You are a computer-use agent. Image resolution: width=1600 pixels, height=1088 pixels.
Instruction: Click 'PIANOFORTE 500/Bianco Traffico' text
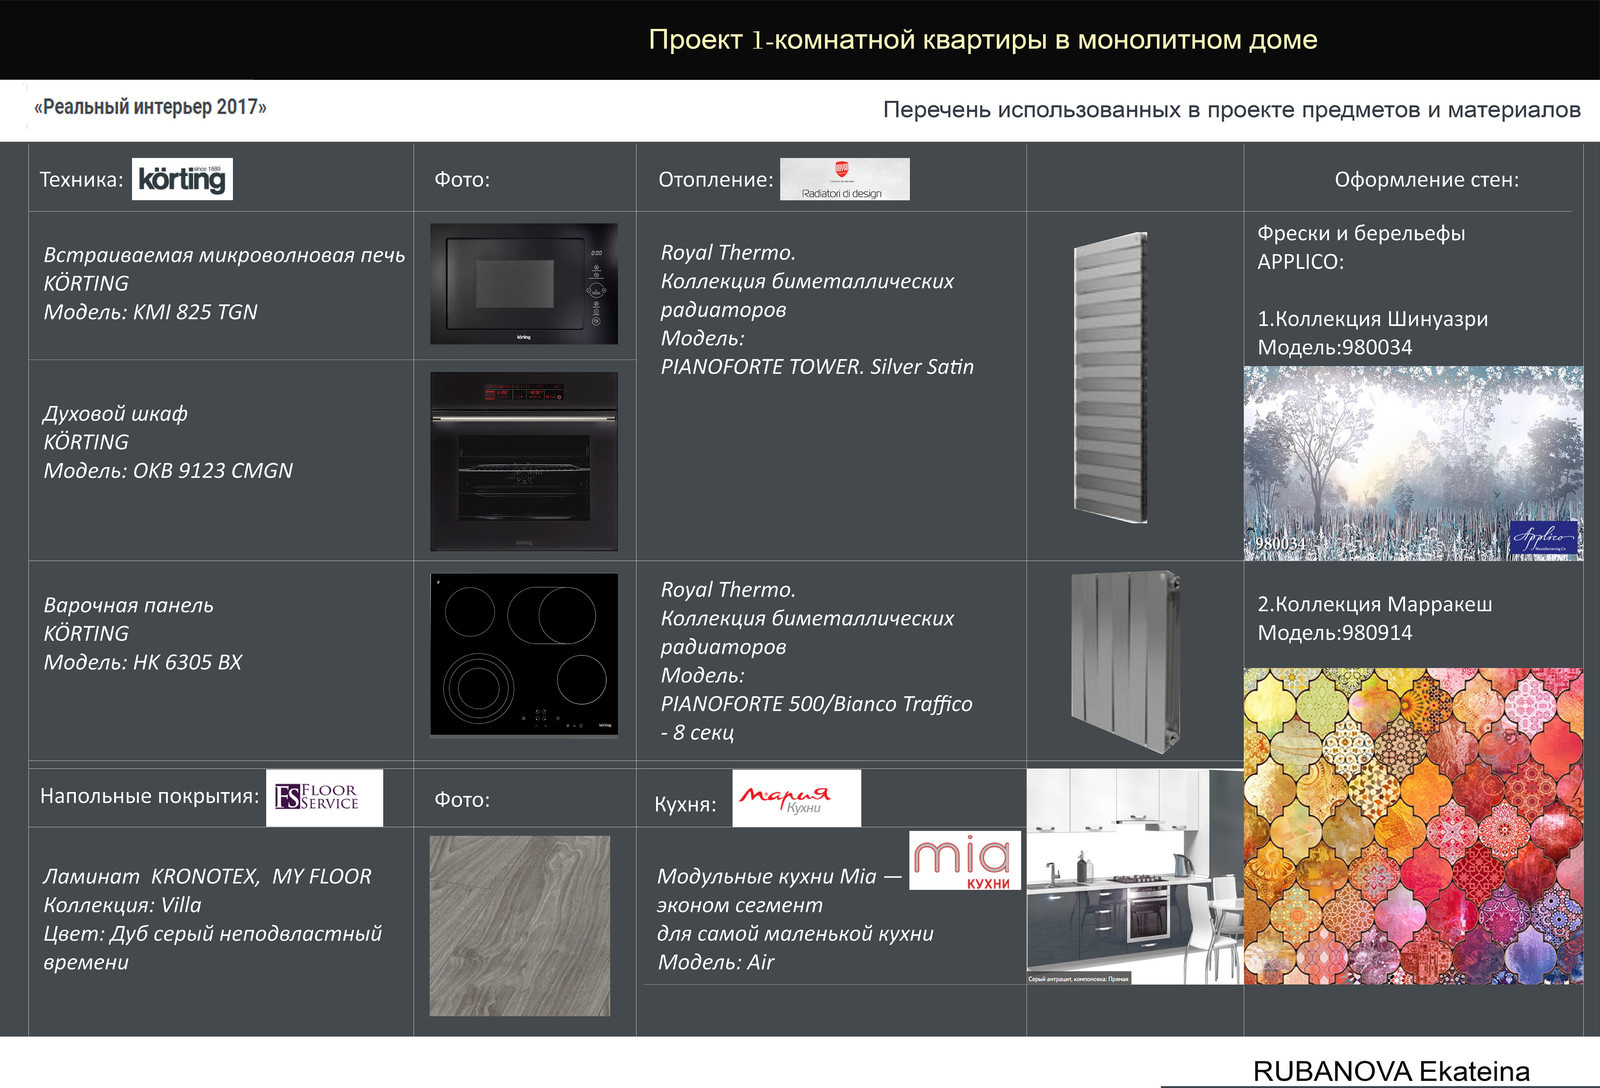point(816,704)
